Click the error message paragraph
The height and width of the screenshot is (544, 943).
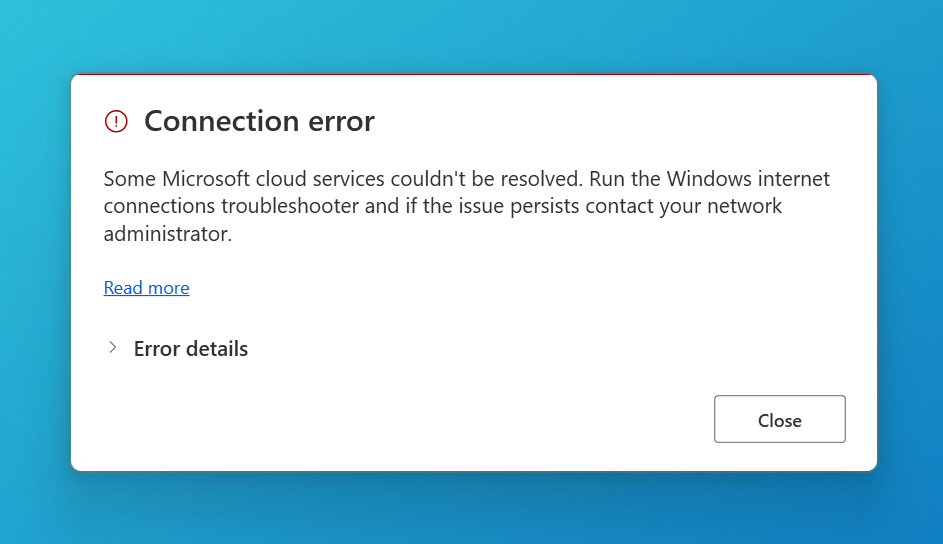[x=466, y=206]
